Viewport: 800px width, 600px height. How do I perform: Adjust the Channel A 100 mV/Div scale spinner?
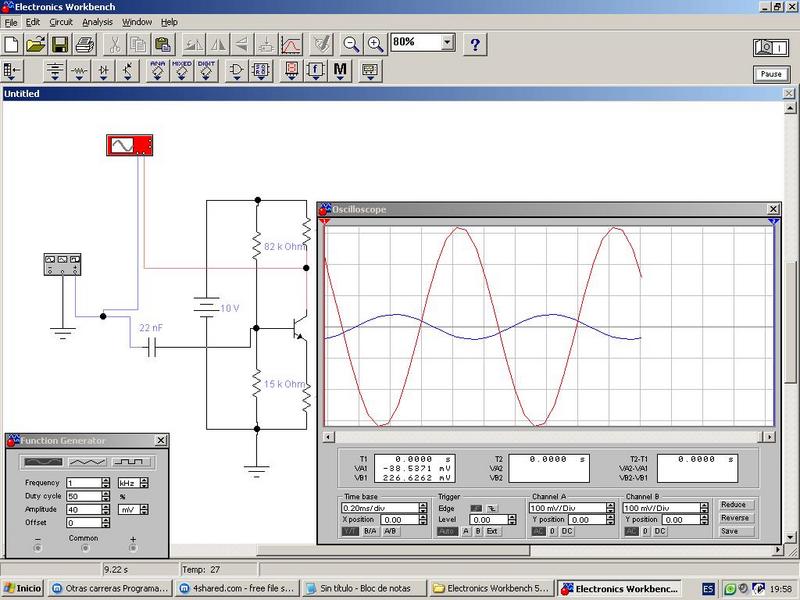coord(609,508)
